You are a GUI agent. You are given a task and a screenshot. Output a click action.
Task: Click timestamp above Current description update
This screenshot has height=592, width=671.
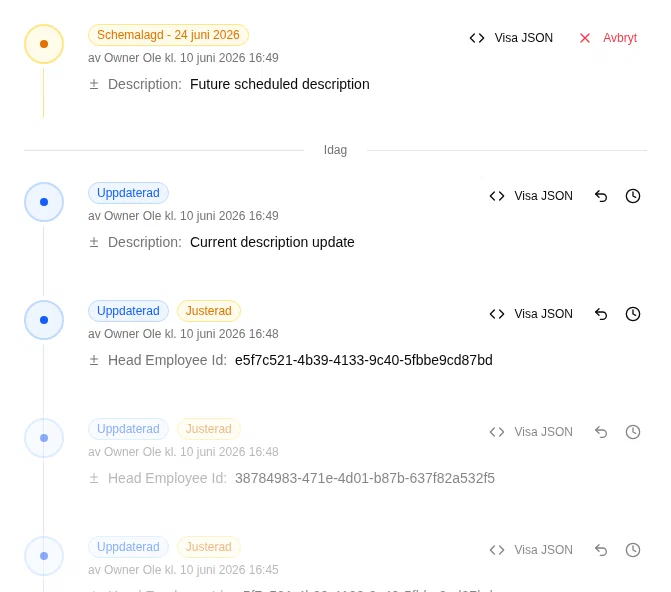coord(229,216)
